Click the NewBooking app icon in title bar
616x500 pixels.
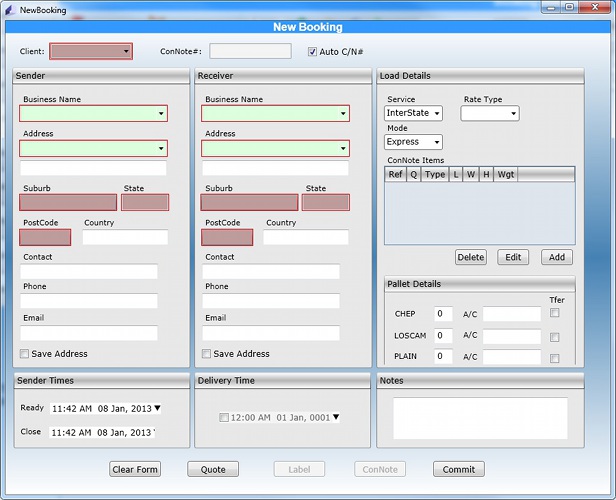tap(10, 10)
